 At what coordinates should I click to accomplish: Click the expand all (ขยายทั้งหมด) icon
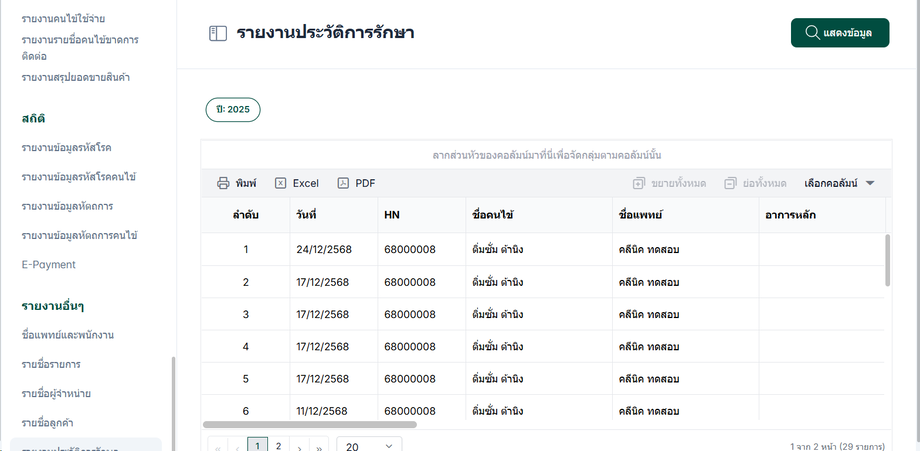639,183
